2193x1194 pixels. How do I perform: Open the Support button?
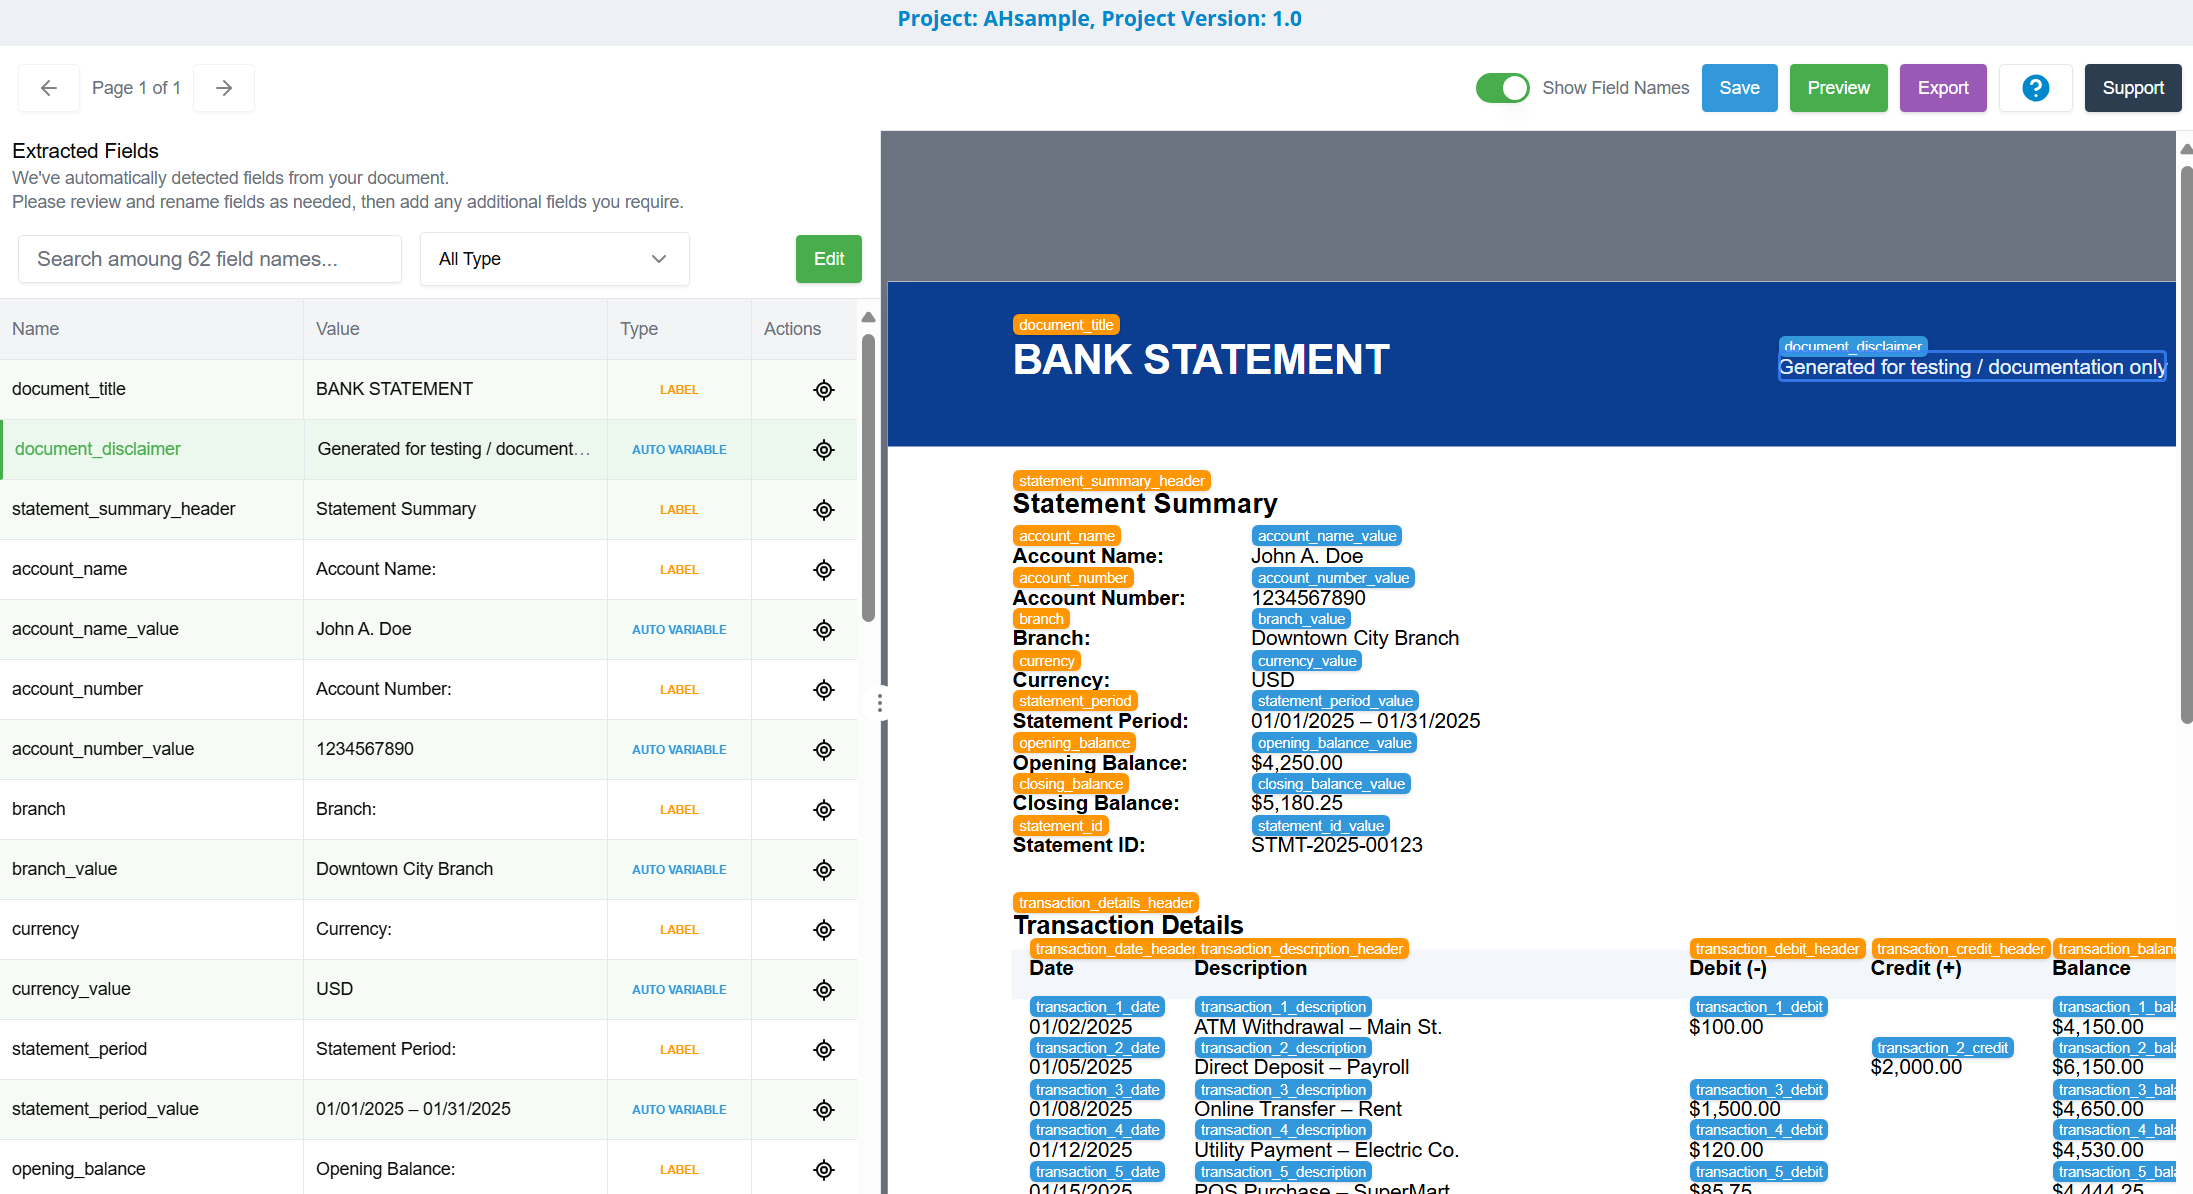tap(2132, 88)
